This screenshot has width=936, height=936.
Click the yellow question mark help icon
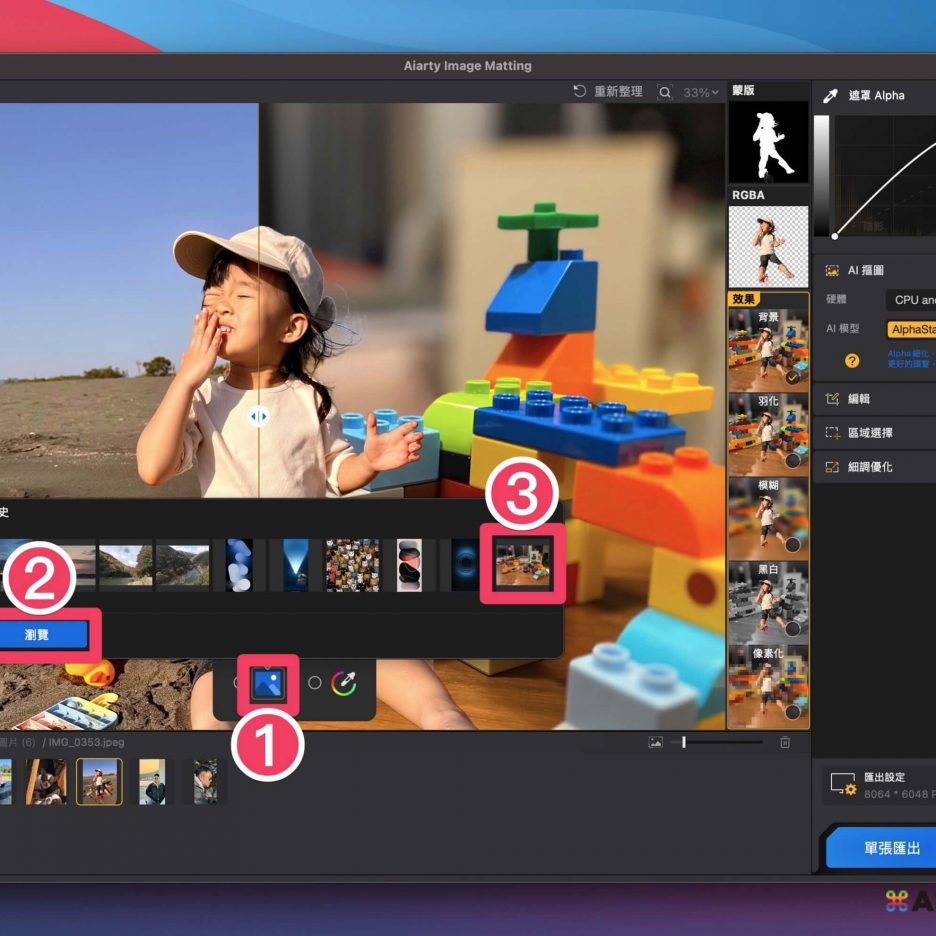[852, 360]
